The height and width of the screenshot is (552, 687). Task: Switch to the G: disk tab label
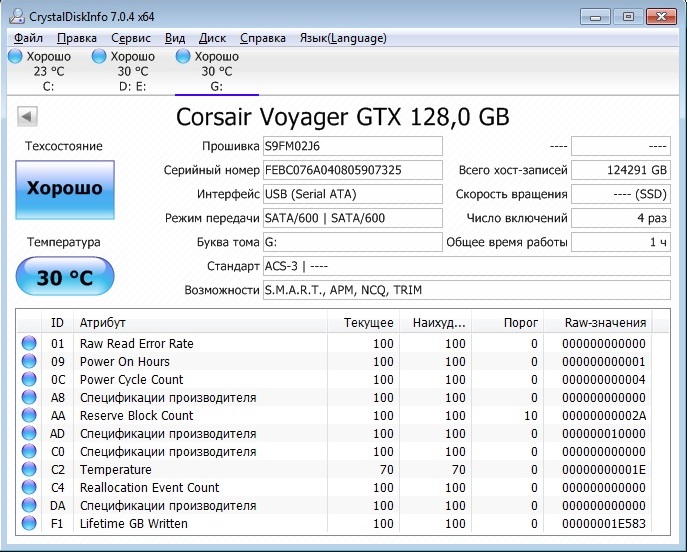point(216,86)
